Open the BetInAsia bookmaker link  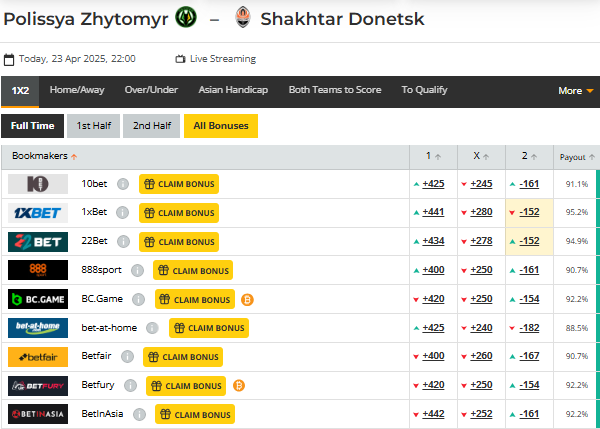102,414
